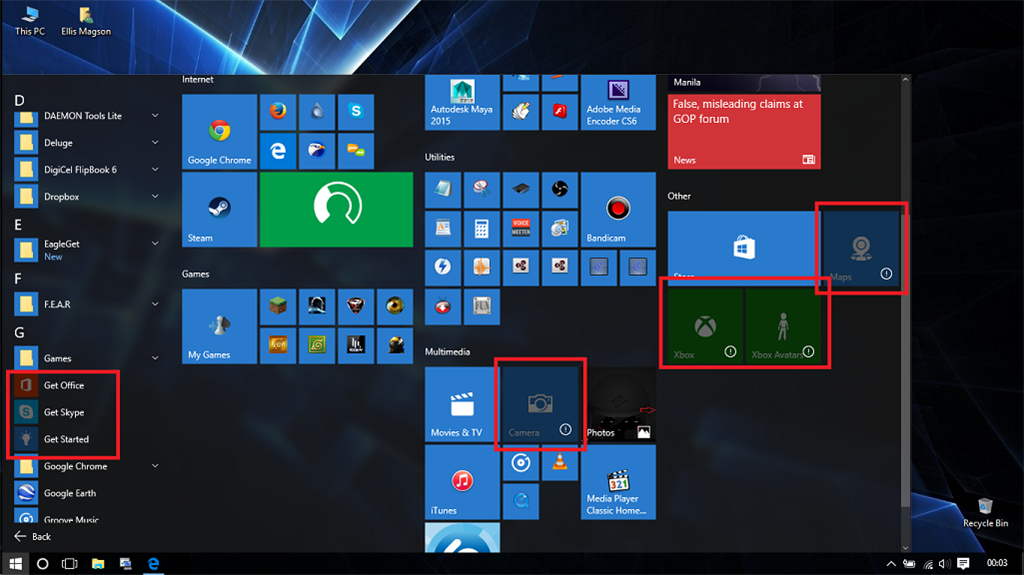Open the VLC cone small tile
Screen dimensions: 1024x575
pyautogui.click(x=560, y=463)
